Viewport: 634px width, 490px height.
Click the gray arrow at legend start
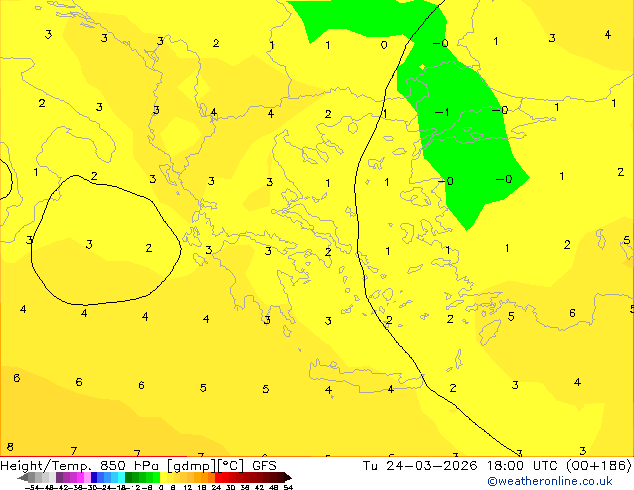coord(23,477)
